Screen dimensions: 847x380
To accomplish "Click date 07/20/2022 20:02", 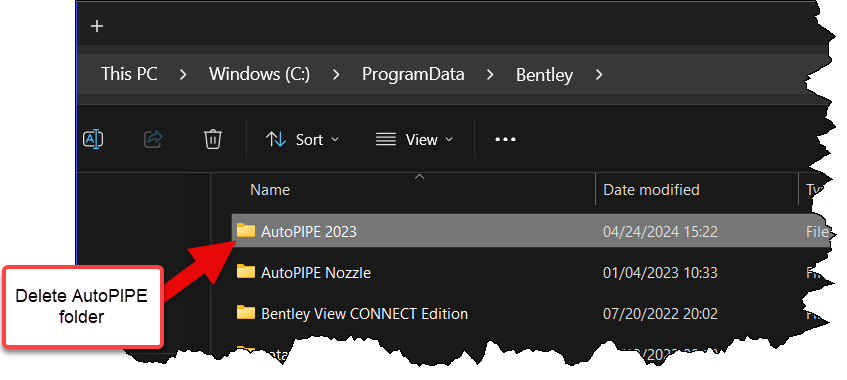I will coord(660,314).
